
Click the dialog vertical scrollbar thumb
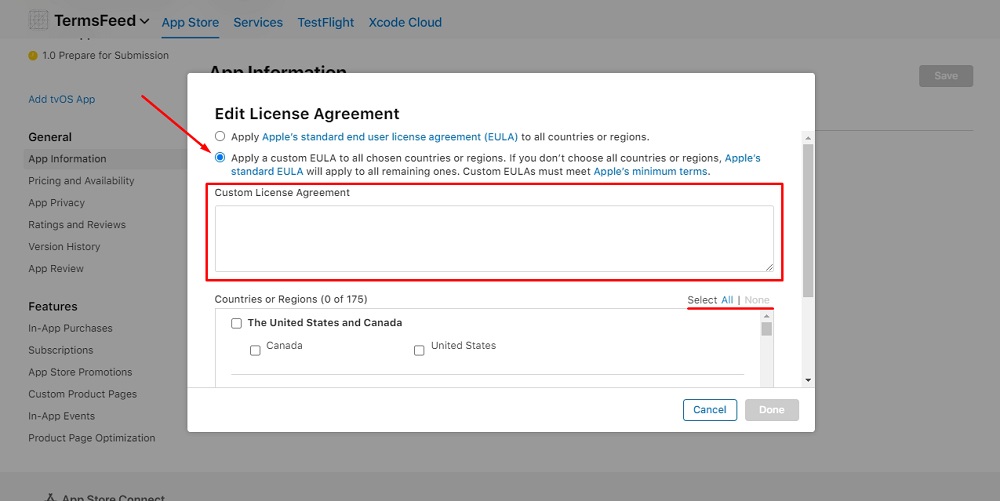point(808,221)
